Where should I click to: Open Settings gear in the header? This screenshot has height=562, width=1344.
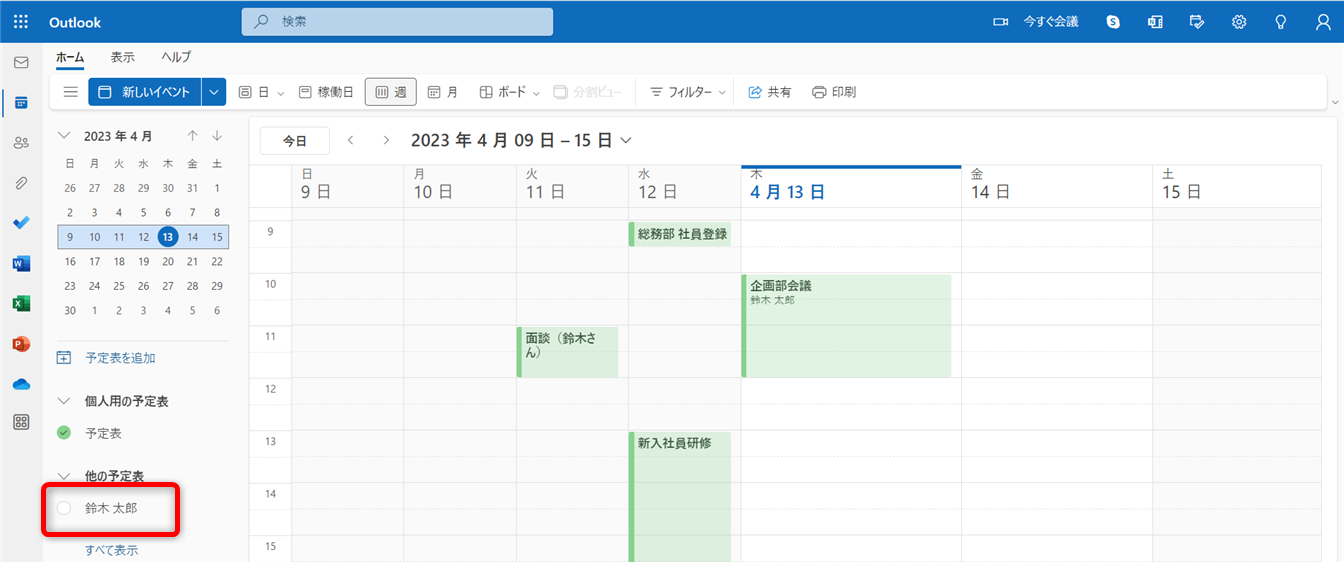[x=1239, y=21]
